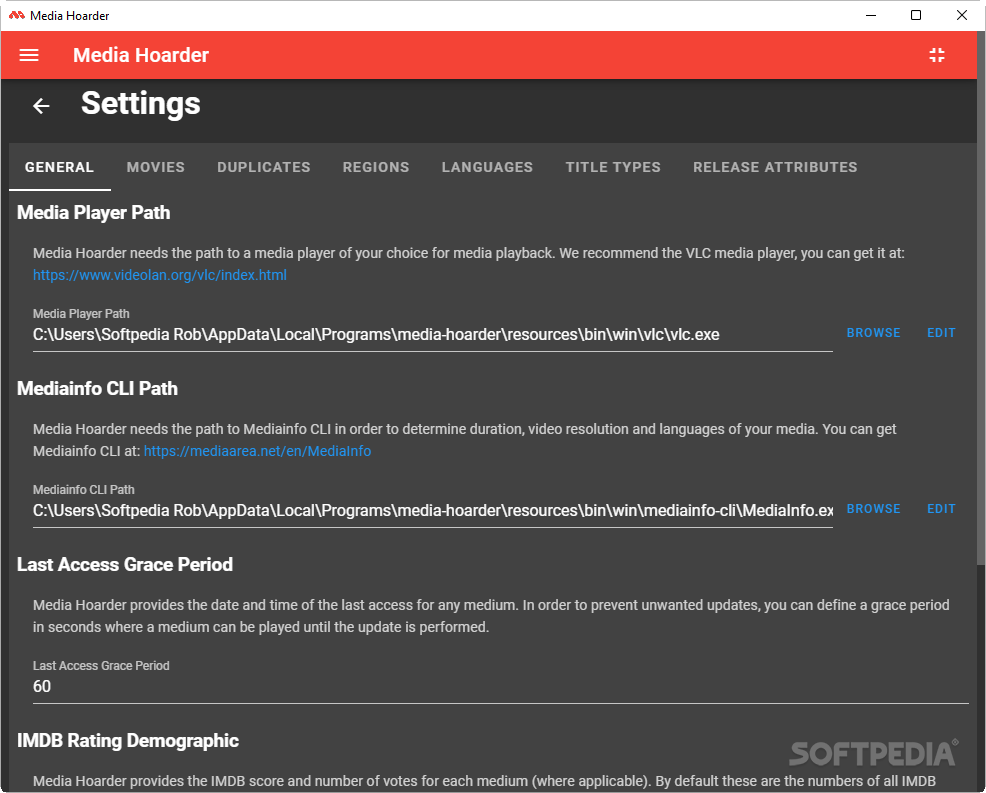Click the Media Player Path input field

433,335
